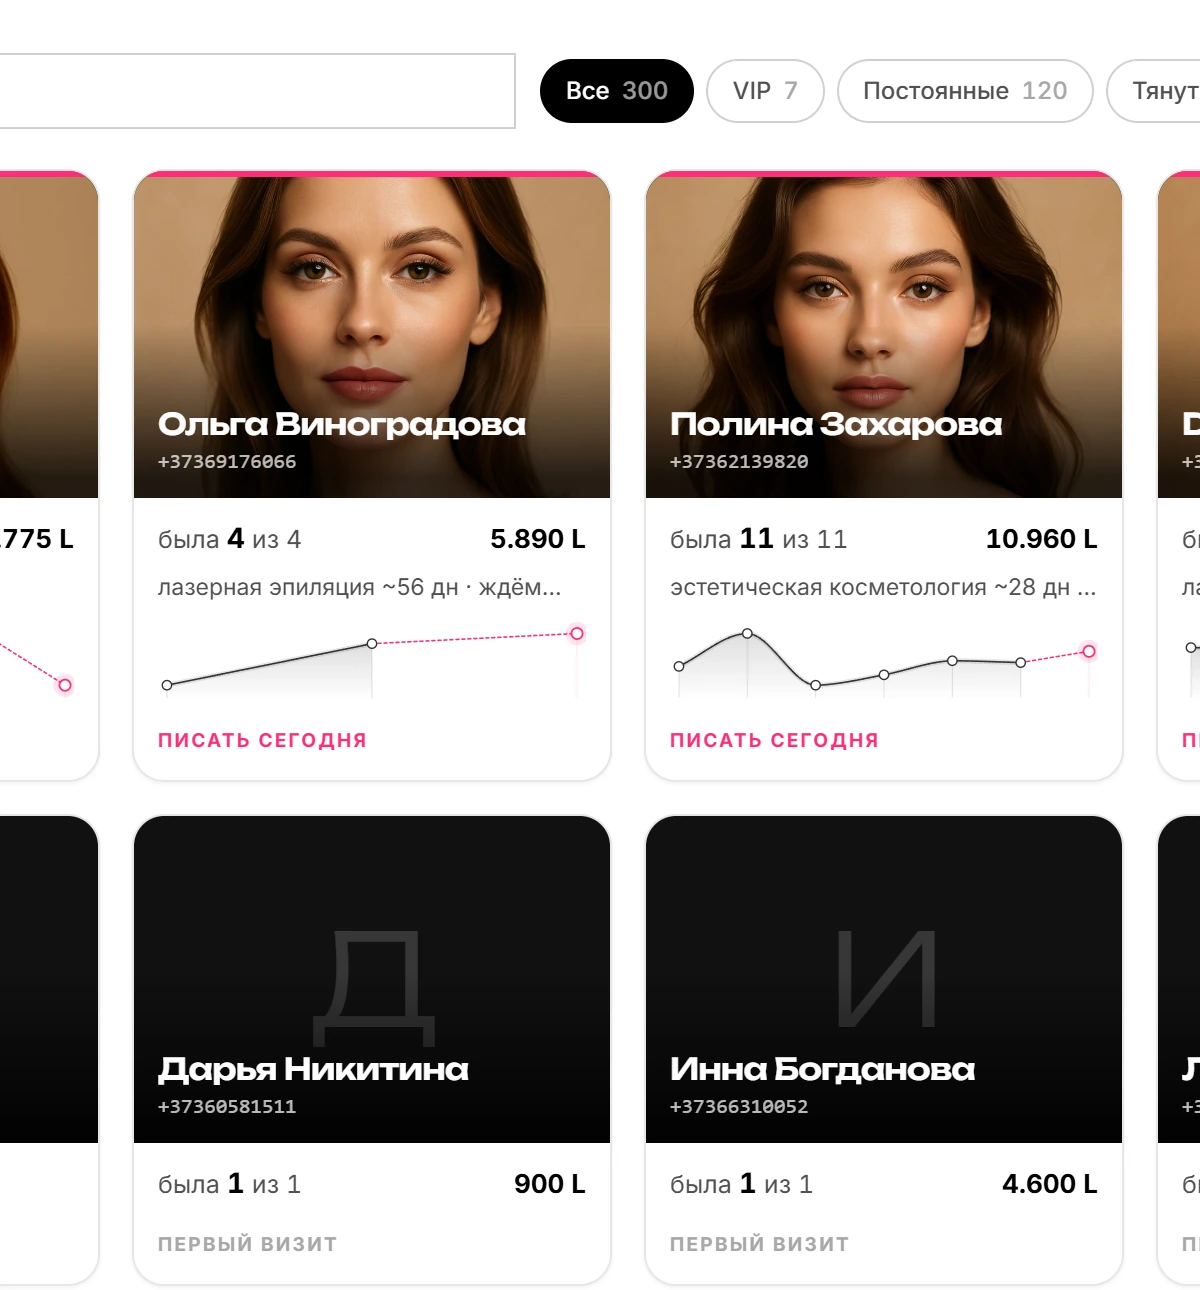Show the "Постоянные 120" filter
Image resolution: width=1200 pixels, height=1290 pixels.
[965, 91]
